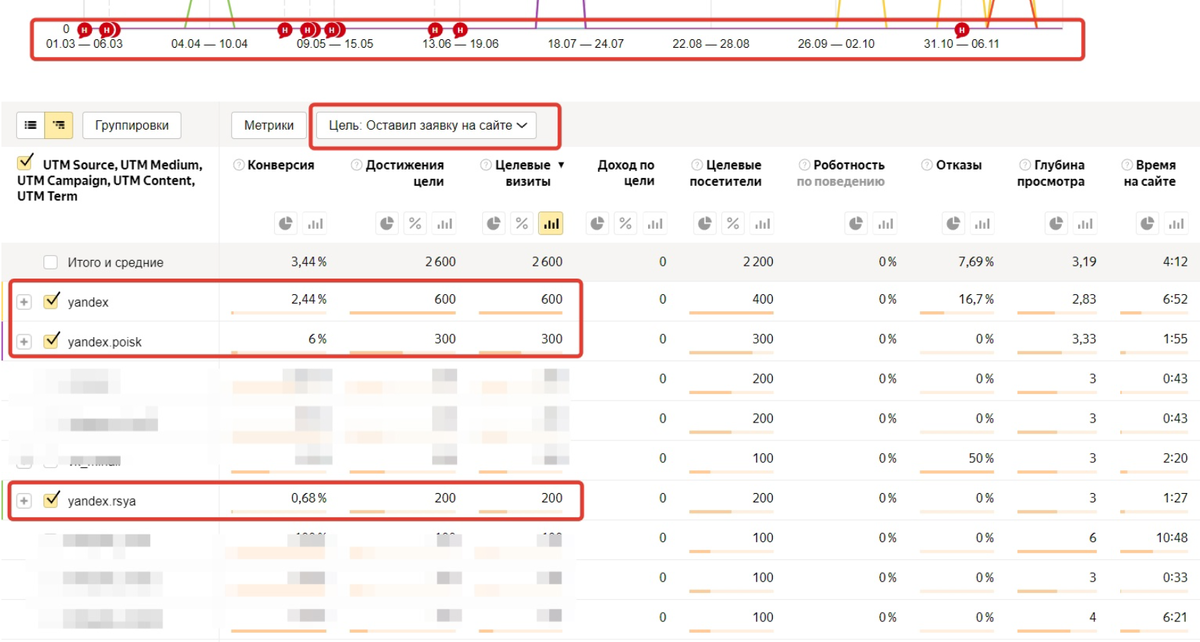Switch to the tree list view icon
Viewport: 1200px width, 642px height.
(x=59, y=125)
